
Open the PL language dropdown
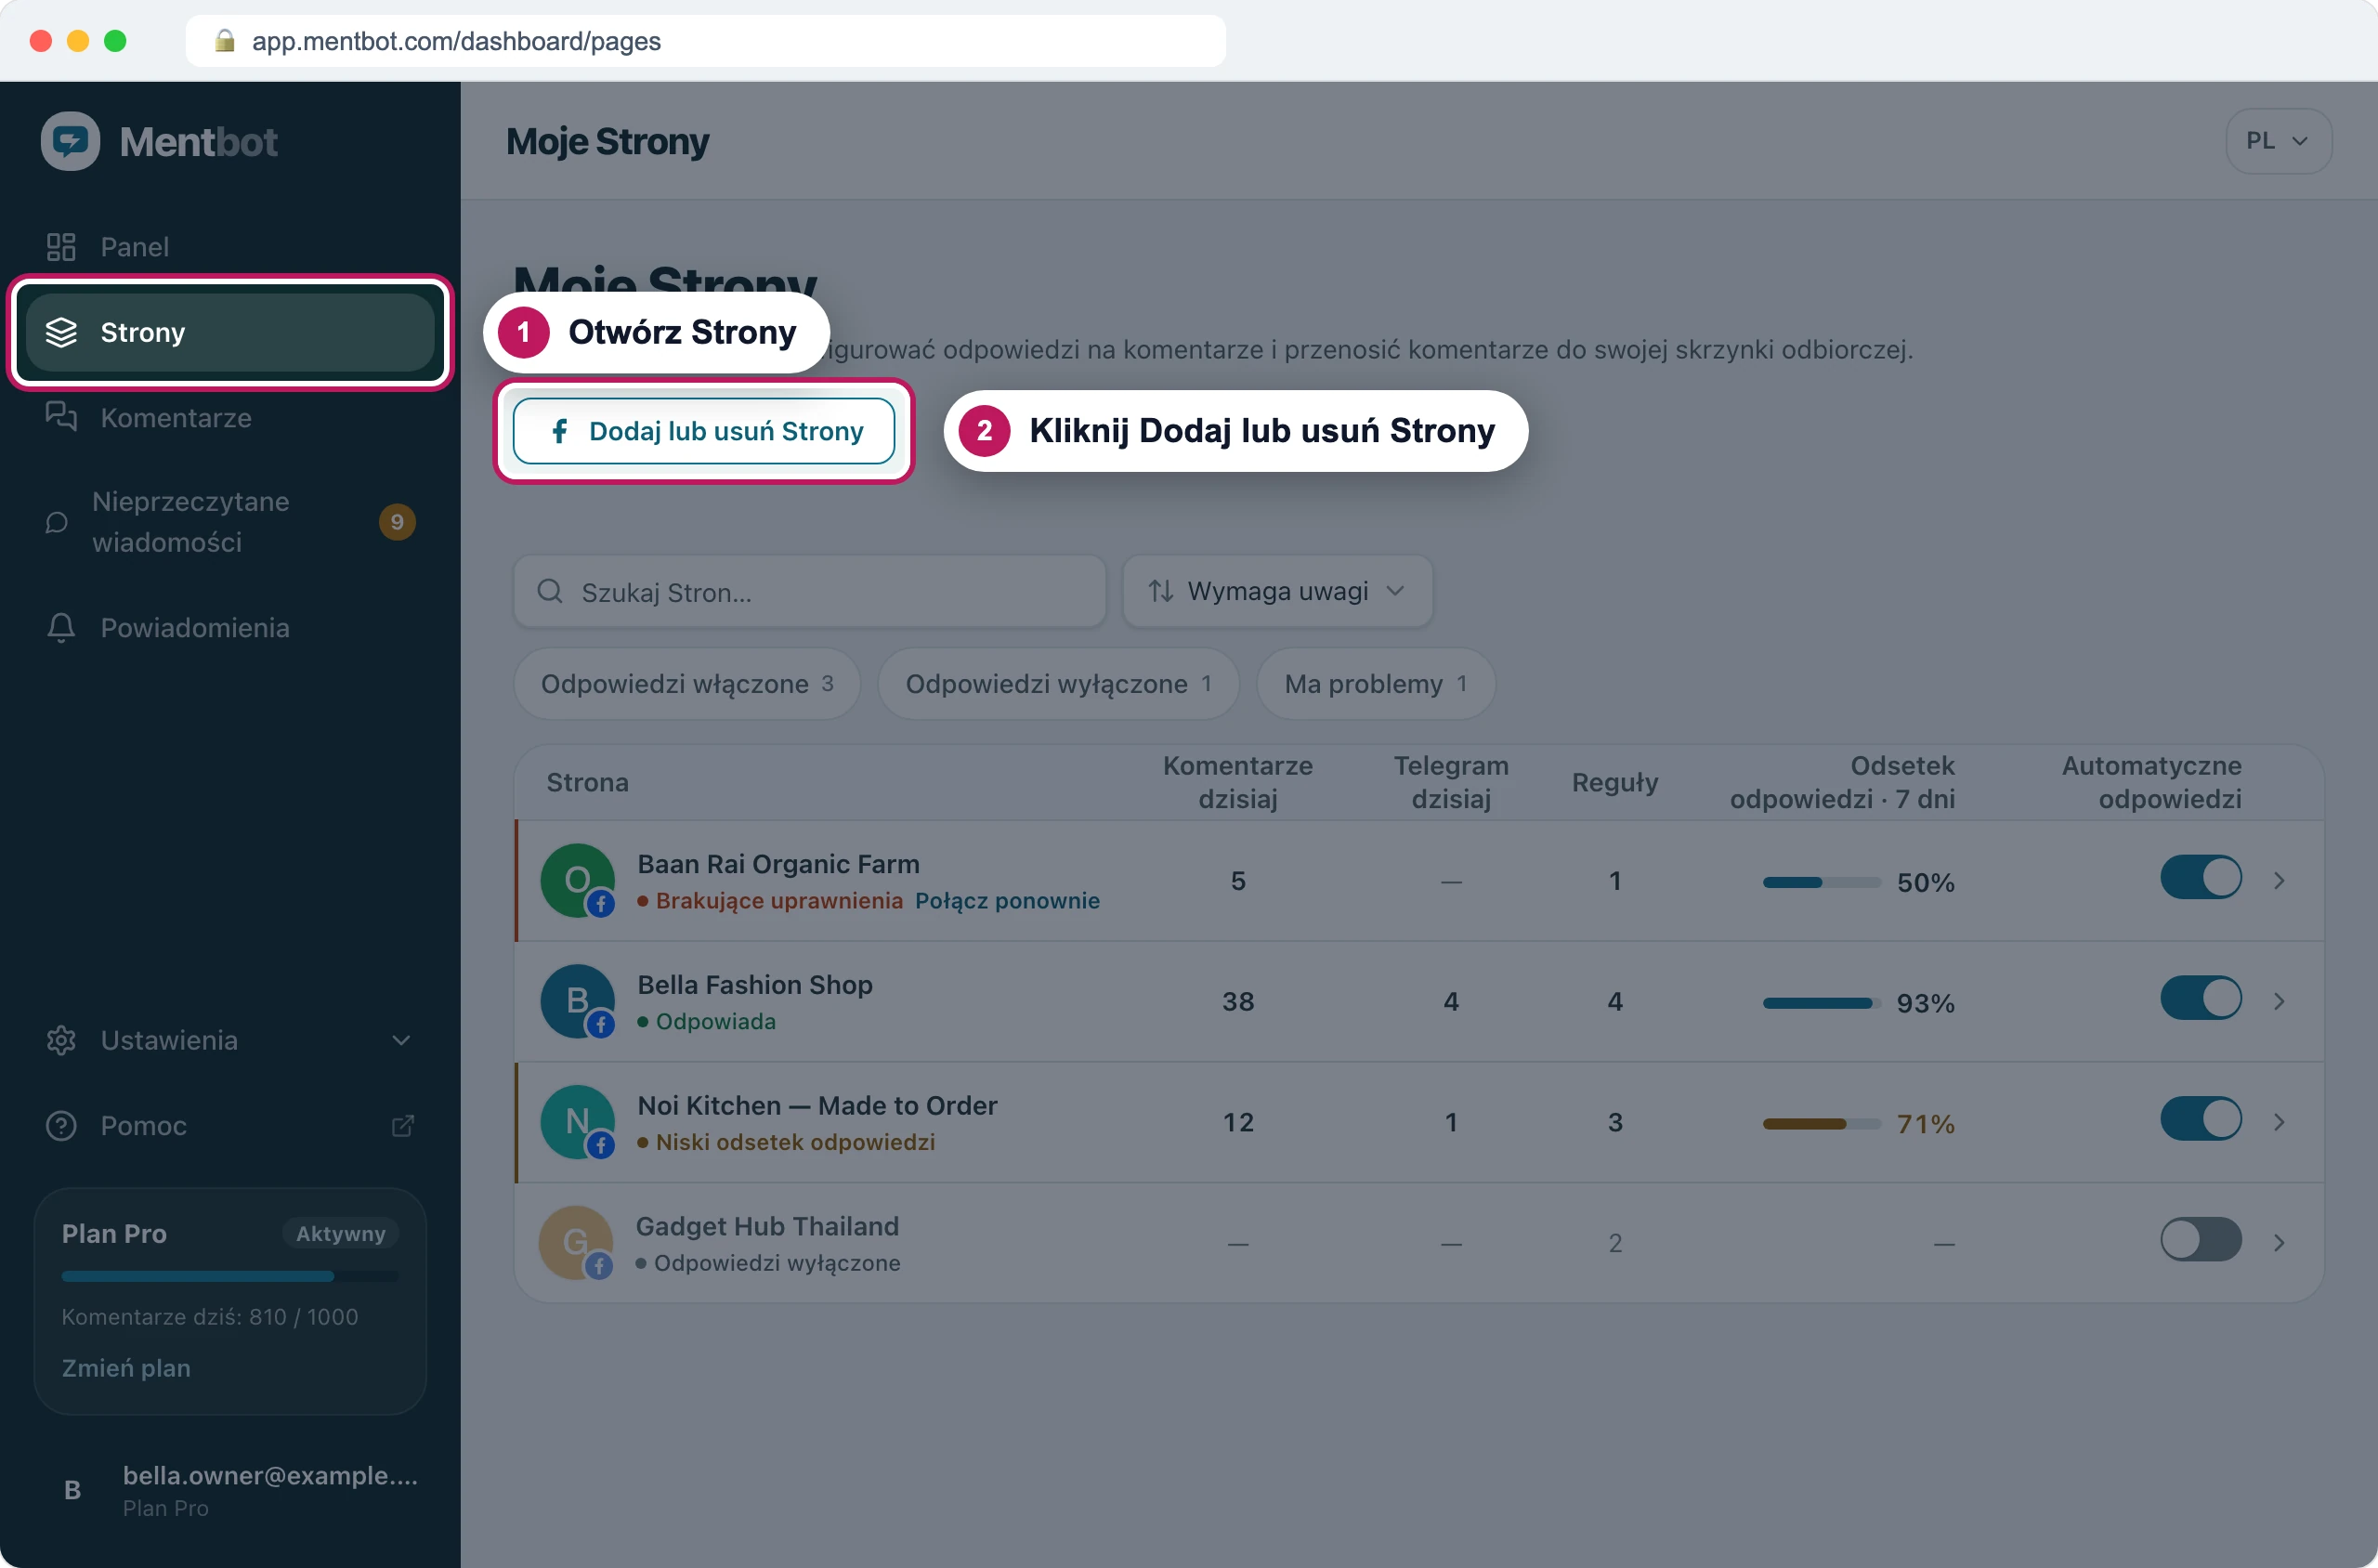click(2278, 141)
